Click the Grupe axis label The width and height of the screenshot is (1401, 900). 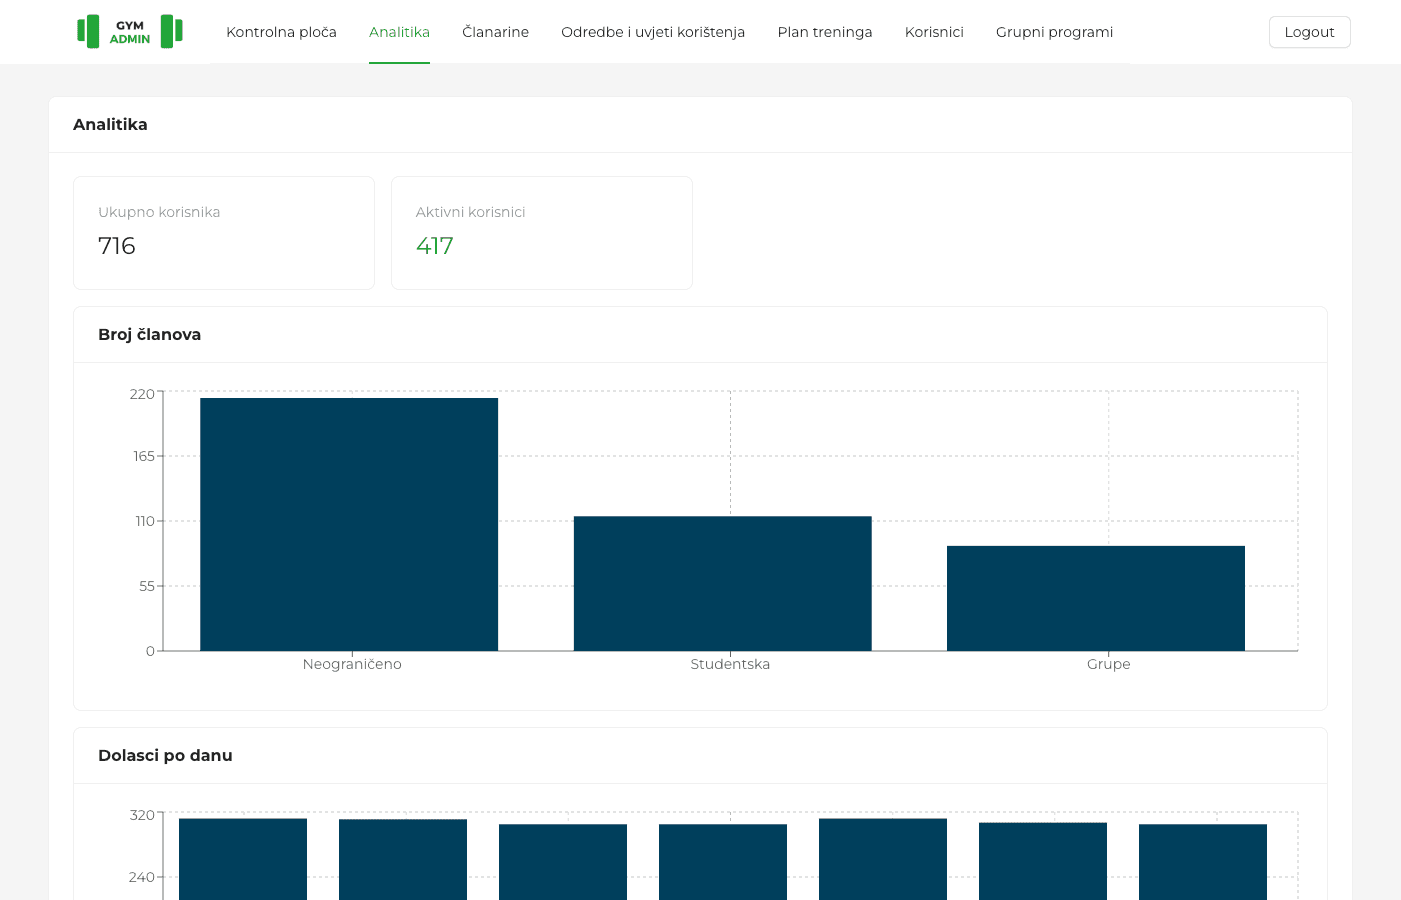click(x=1109, y=664)
